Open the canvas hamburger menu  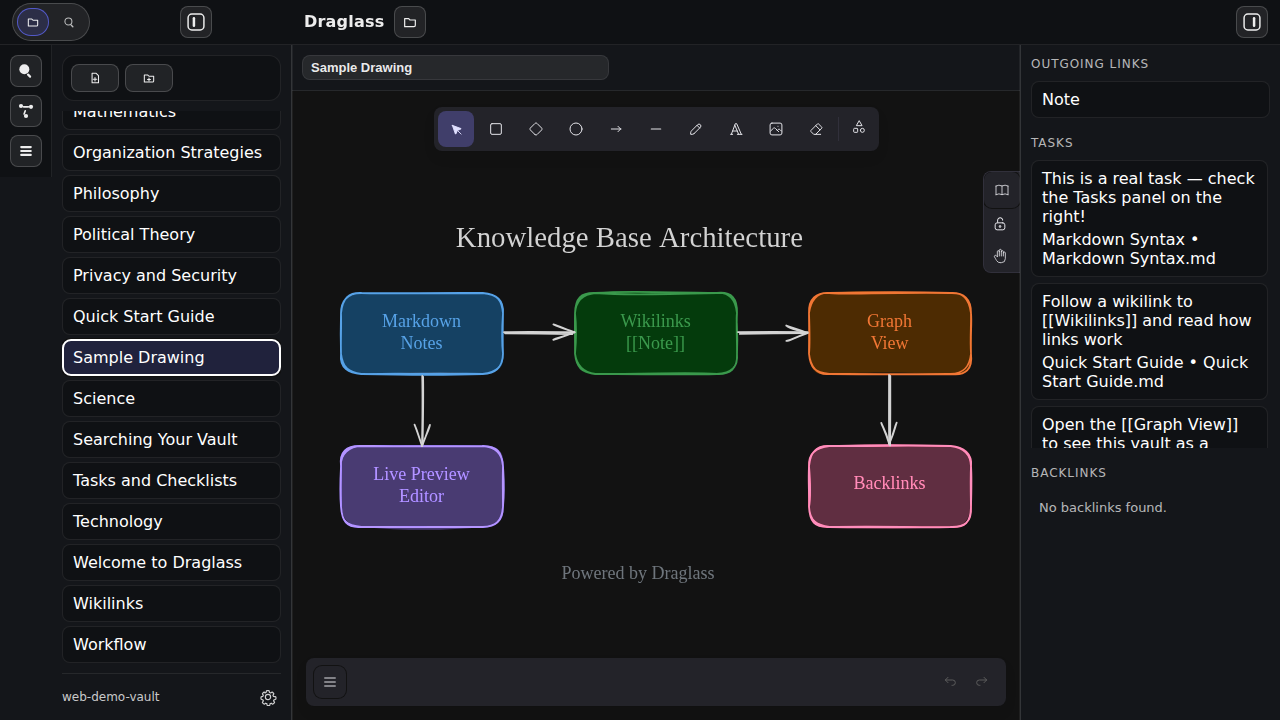pyautogui.click(x=330, y=682)
